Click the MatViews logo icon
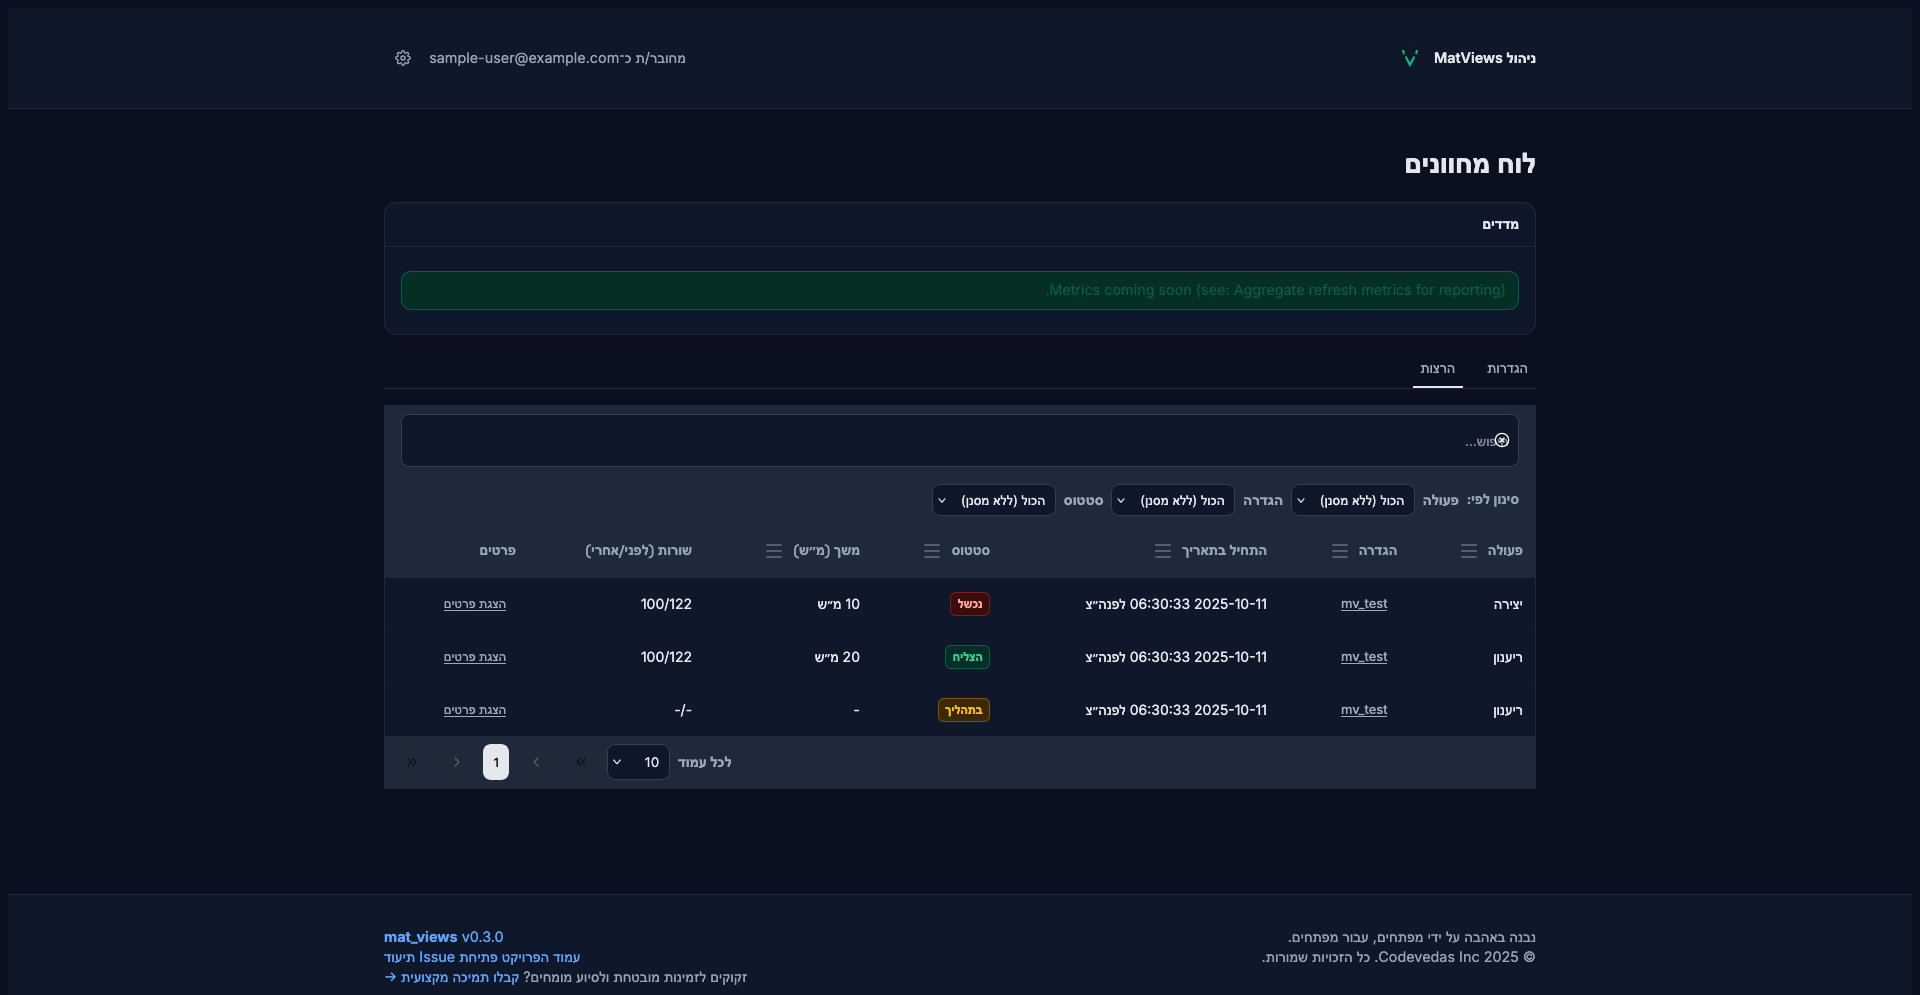 pyautogui.click(x=1410, y=58)
